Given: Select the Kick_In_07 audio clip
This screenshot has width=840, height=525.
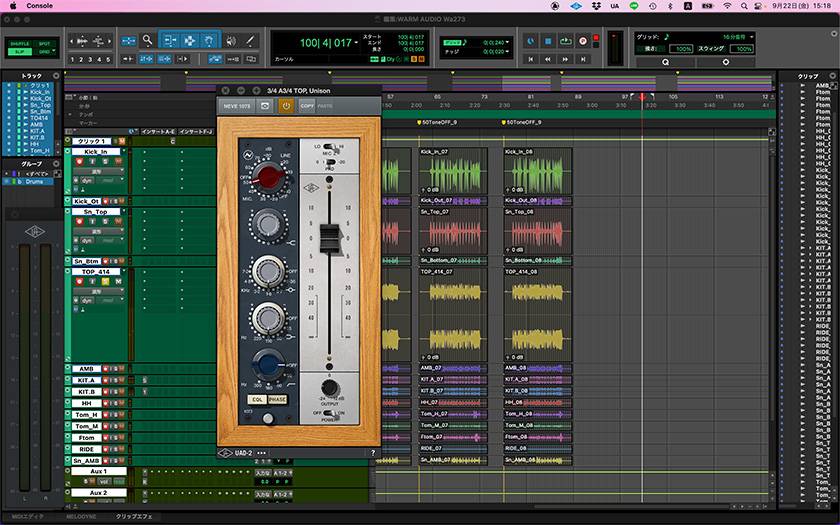Looking at the screenshot, I should [453, 172].
